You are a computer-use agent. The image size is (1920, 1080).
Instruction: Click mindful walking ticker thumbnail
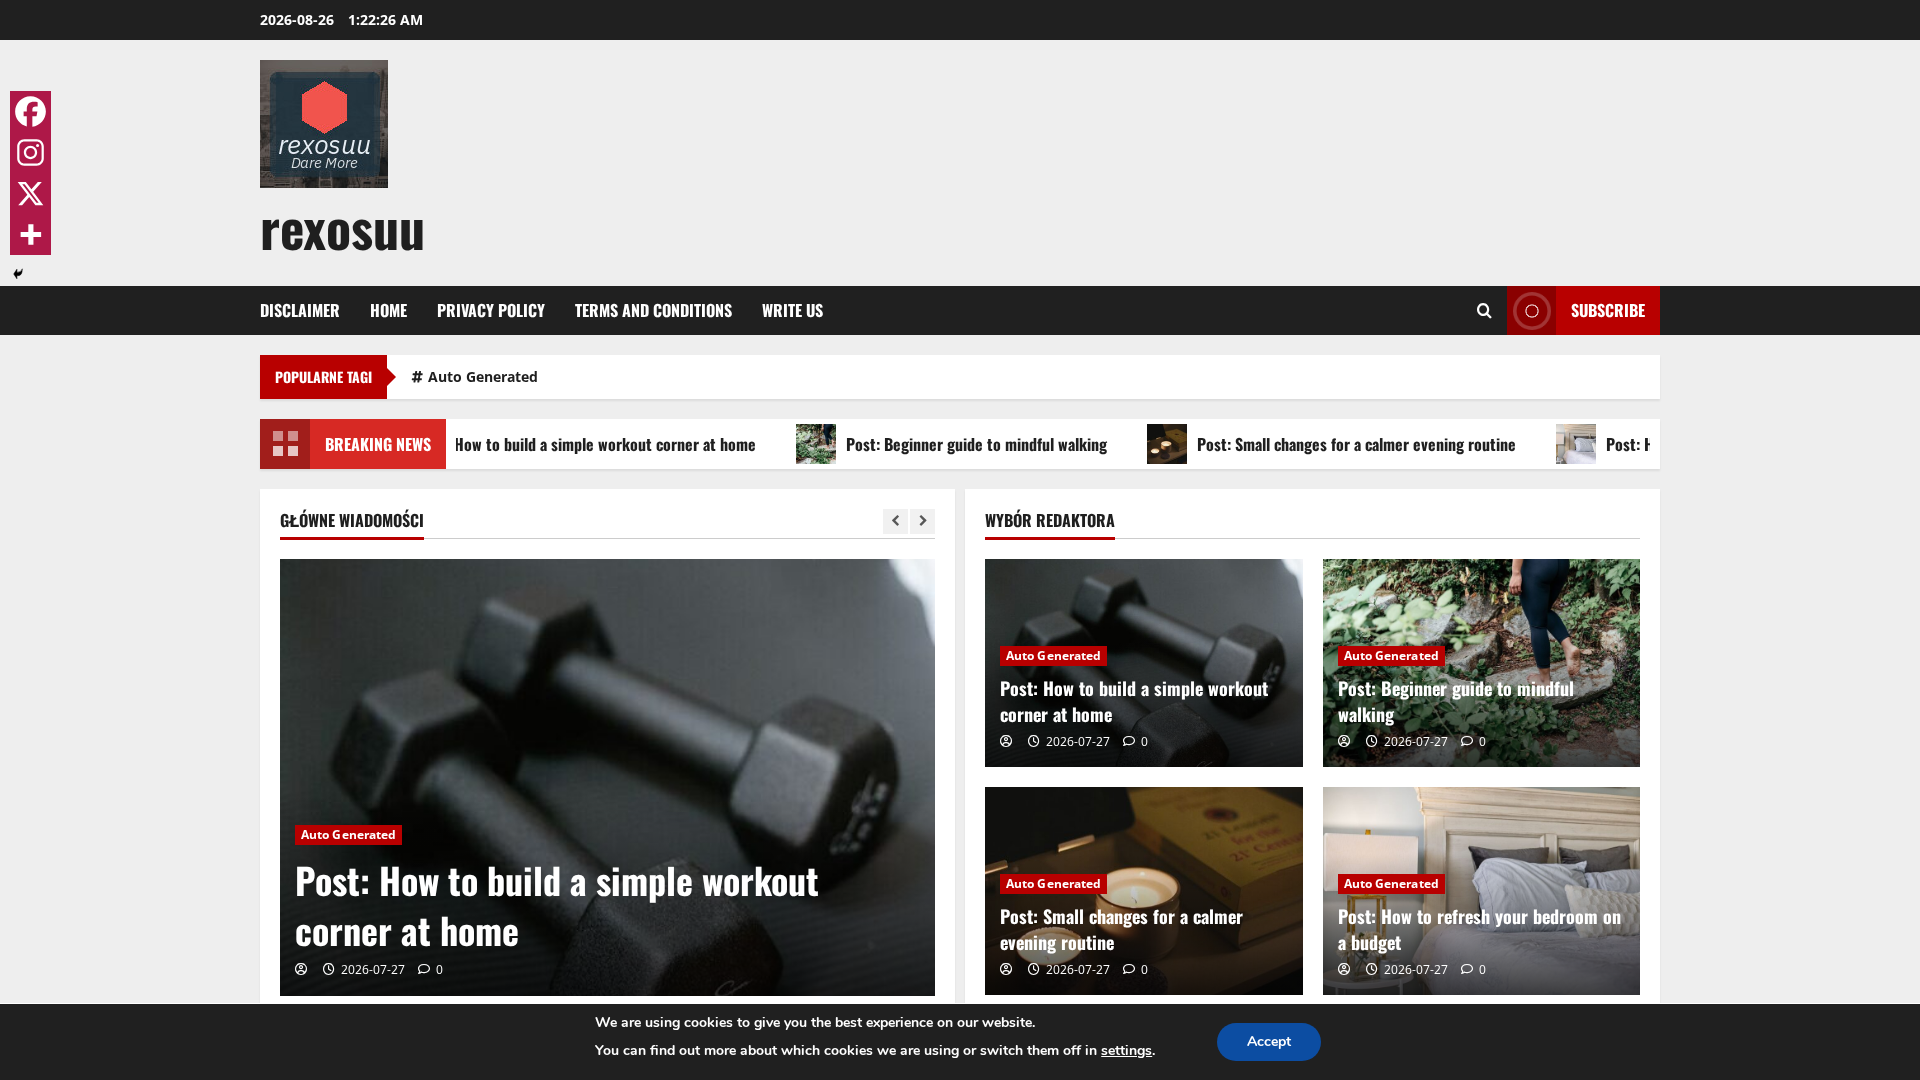[x=816, y=444]
